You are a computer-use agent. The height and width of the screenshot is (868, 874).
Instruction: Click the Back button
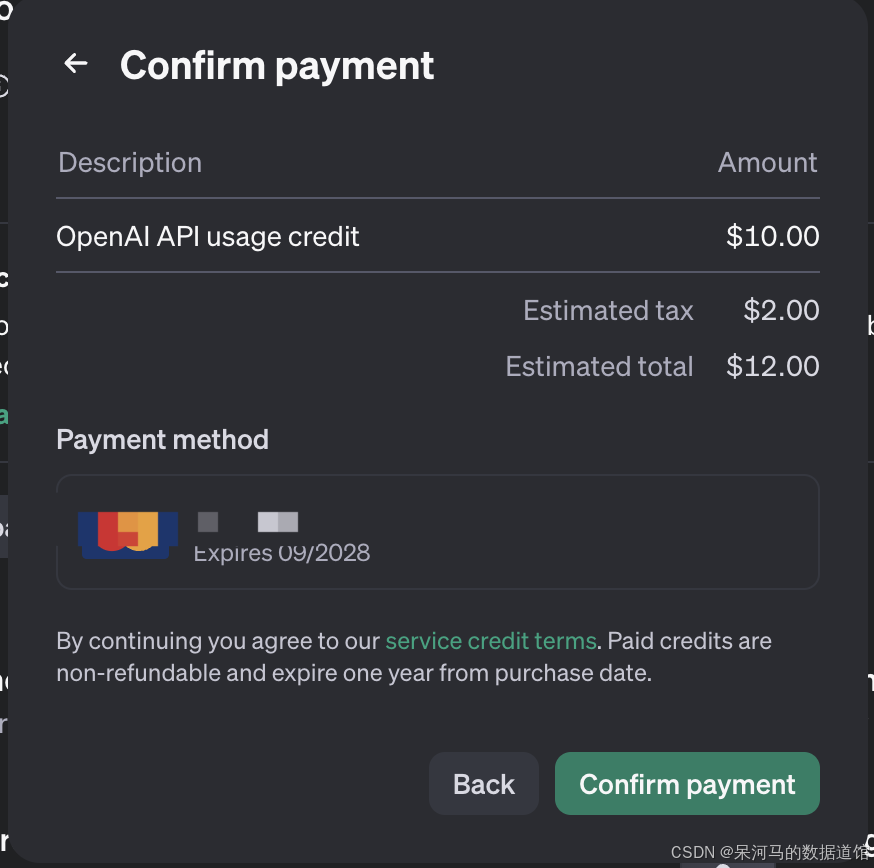point(483,783)
